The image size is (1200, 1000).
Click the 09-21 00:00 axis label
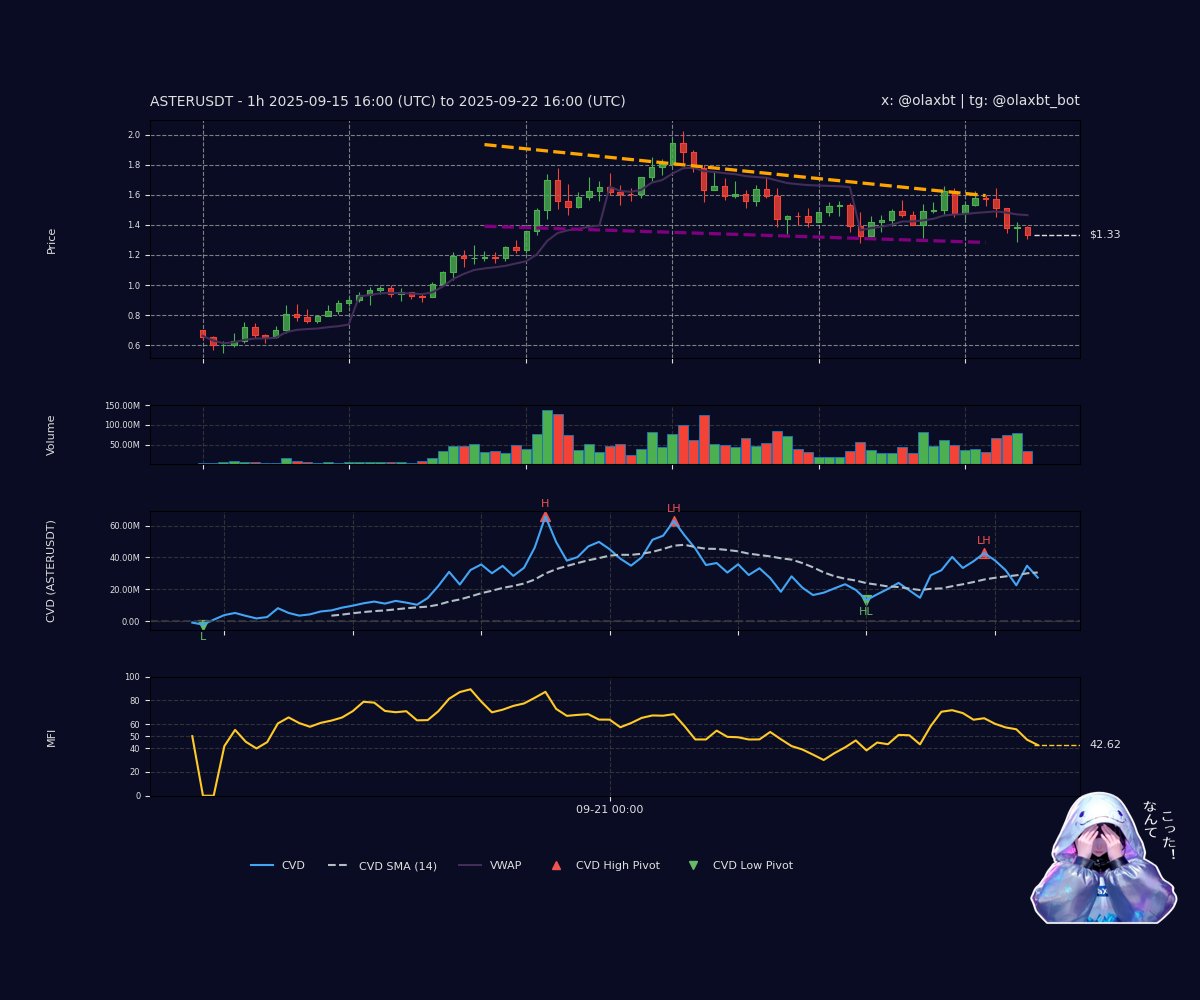pyautogui.click(x=611, y=810)
